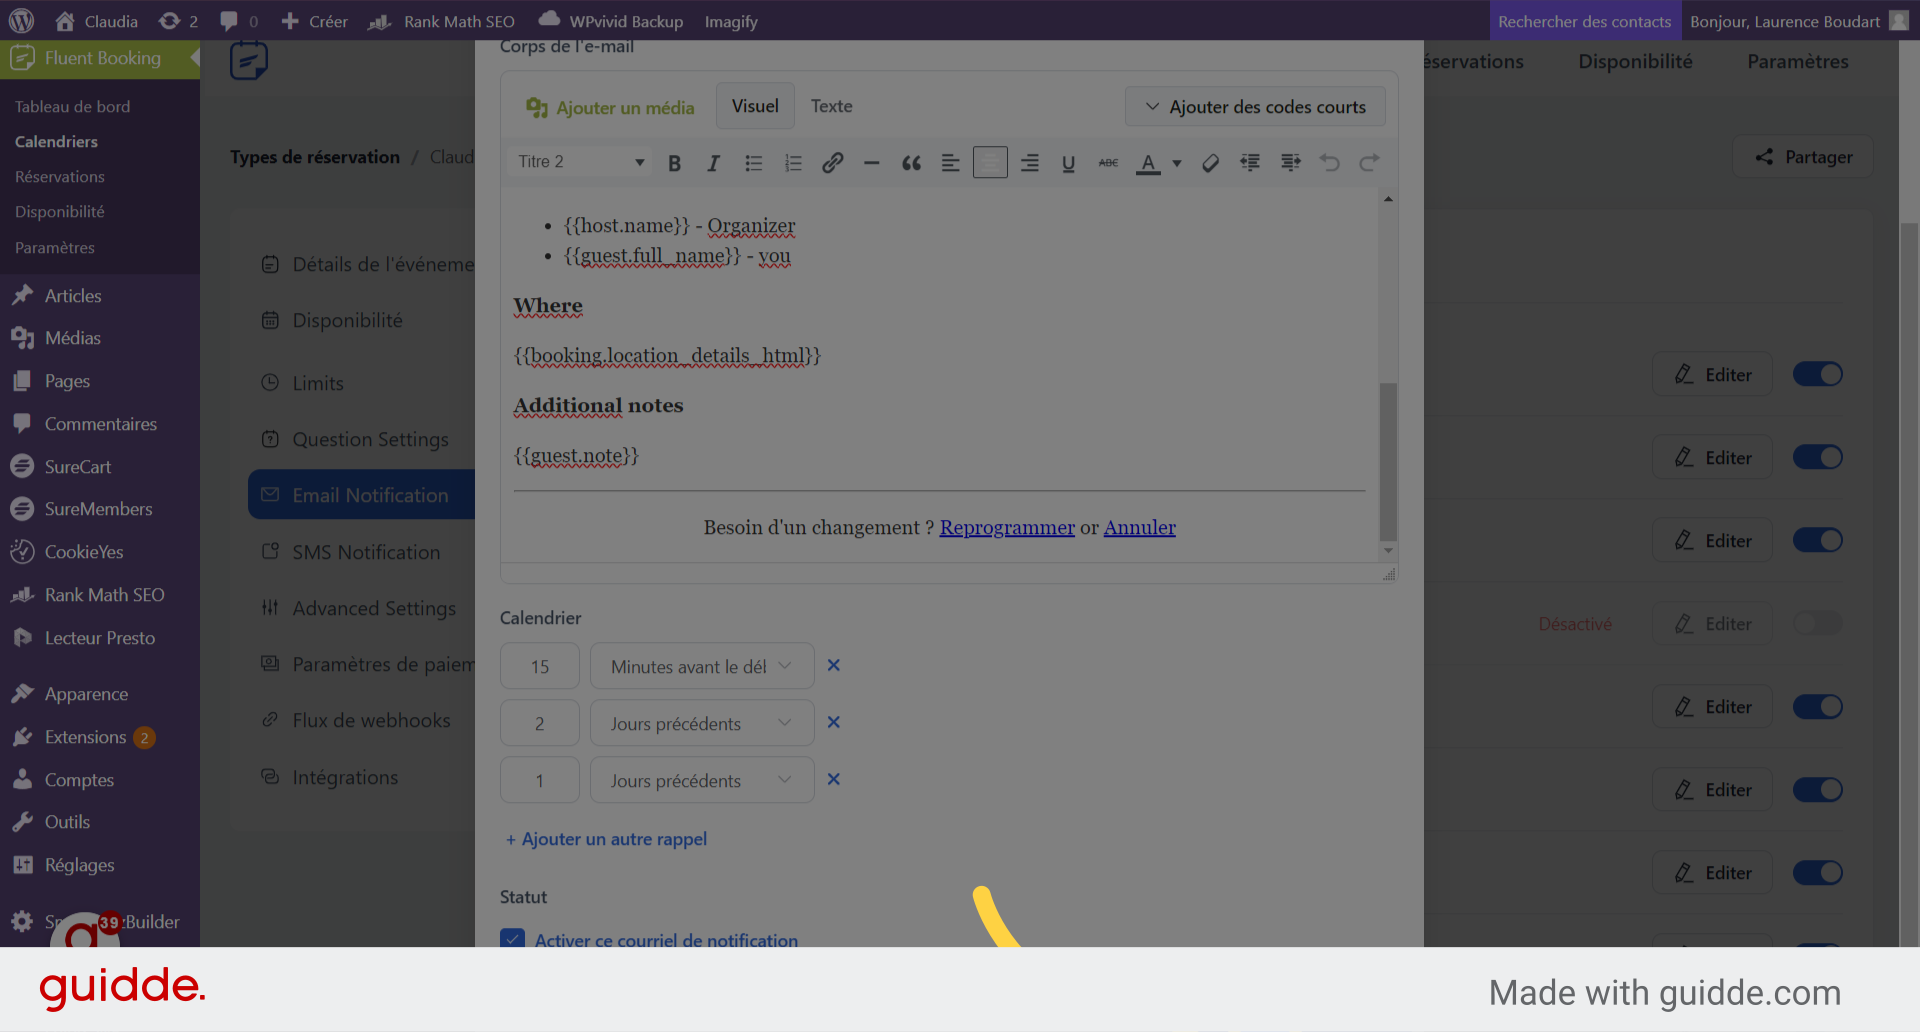Remove the 15 minutes reminder row
This screenshot has height=1032, width=1920.
click(833, 666)
